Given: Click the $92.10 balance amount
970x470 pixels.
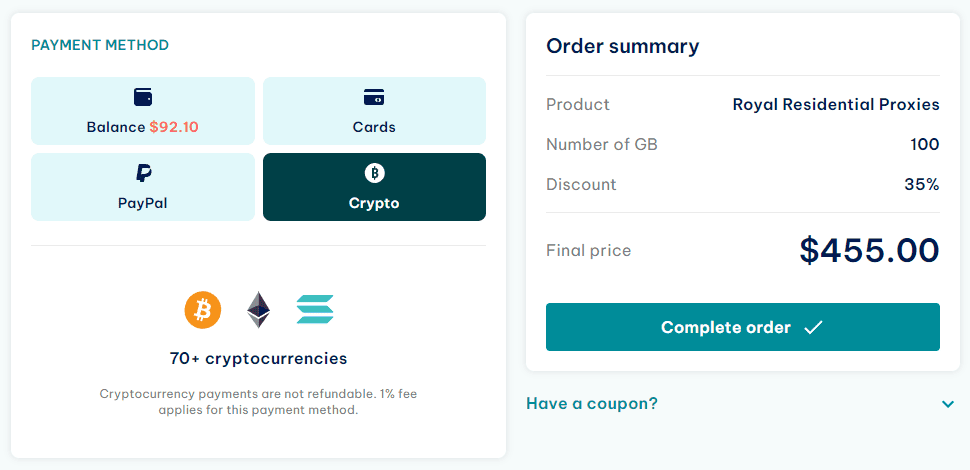Looking at the screenshot, I should tap(174, 127).
